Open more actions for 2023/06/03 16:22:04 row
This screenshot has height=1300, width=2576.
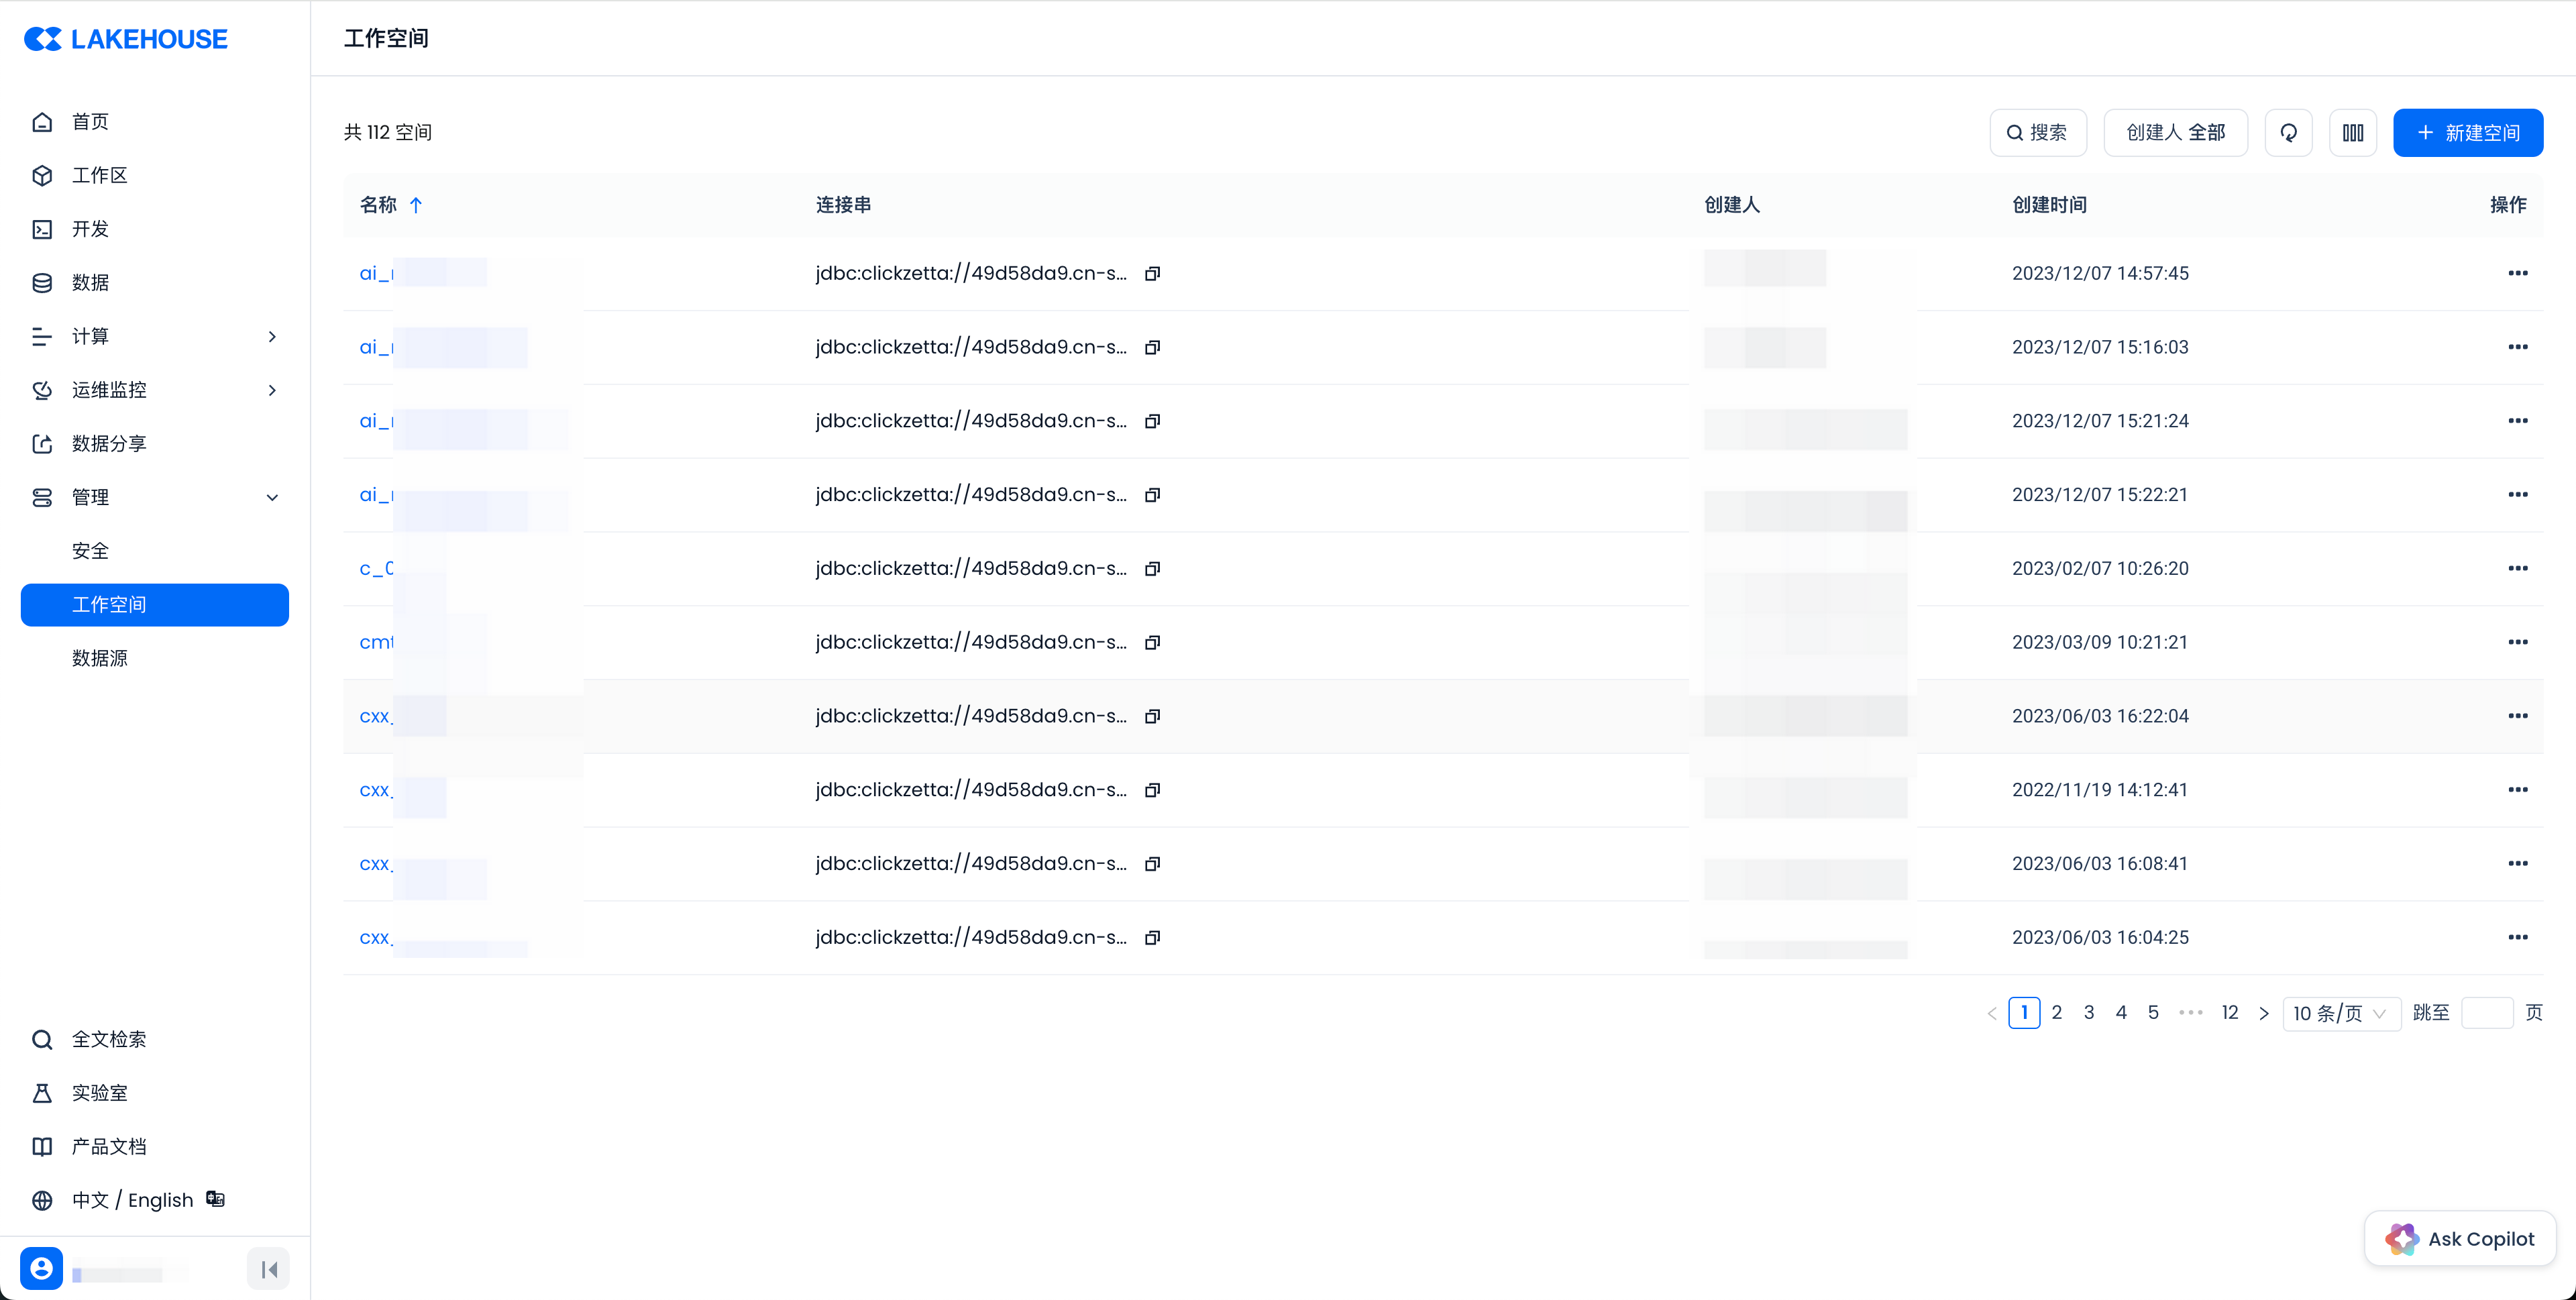coord(2517,716)
